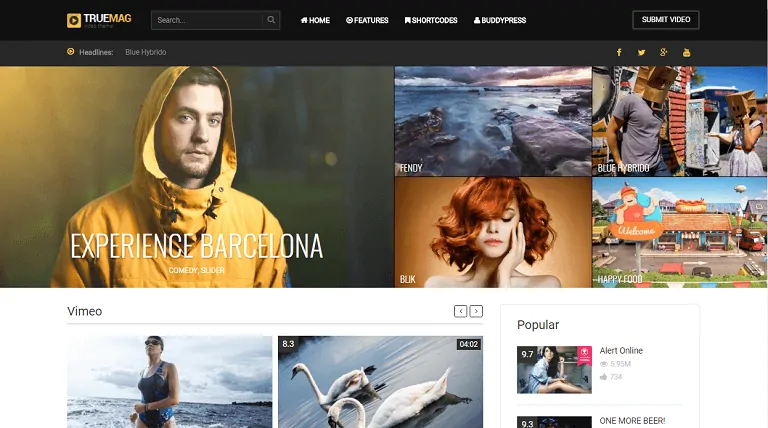Click the Slider category link
This screenshot has width=768, height=428.
click(213, 270)
